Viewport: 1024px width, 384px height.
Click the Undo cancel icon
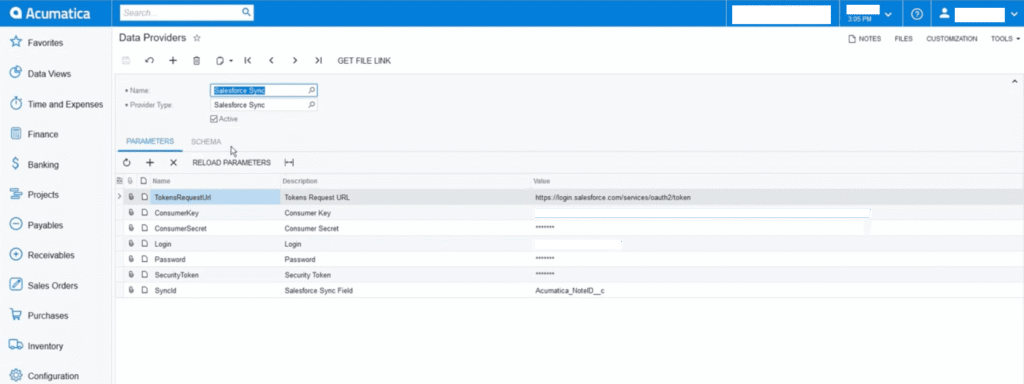click(x=149, y=61)
